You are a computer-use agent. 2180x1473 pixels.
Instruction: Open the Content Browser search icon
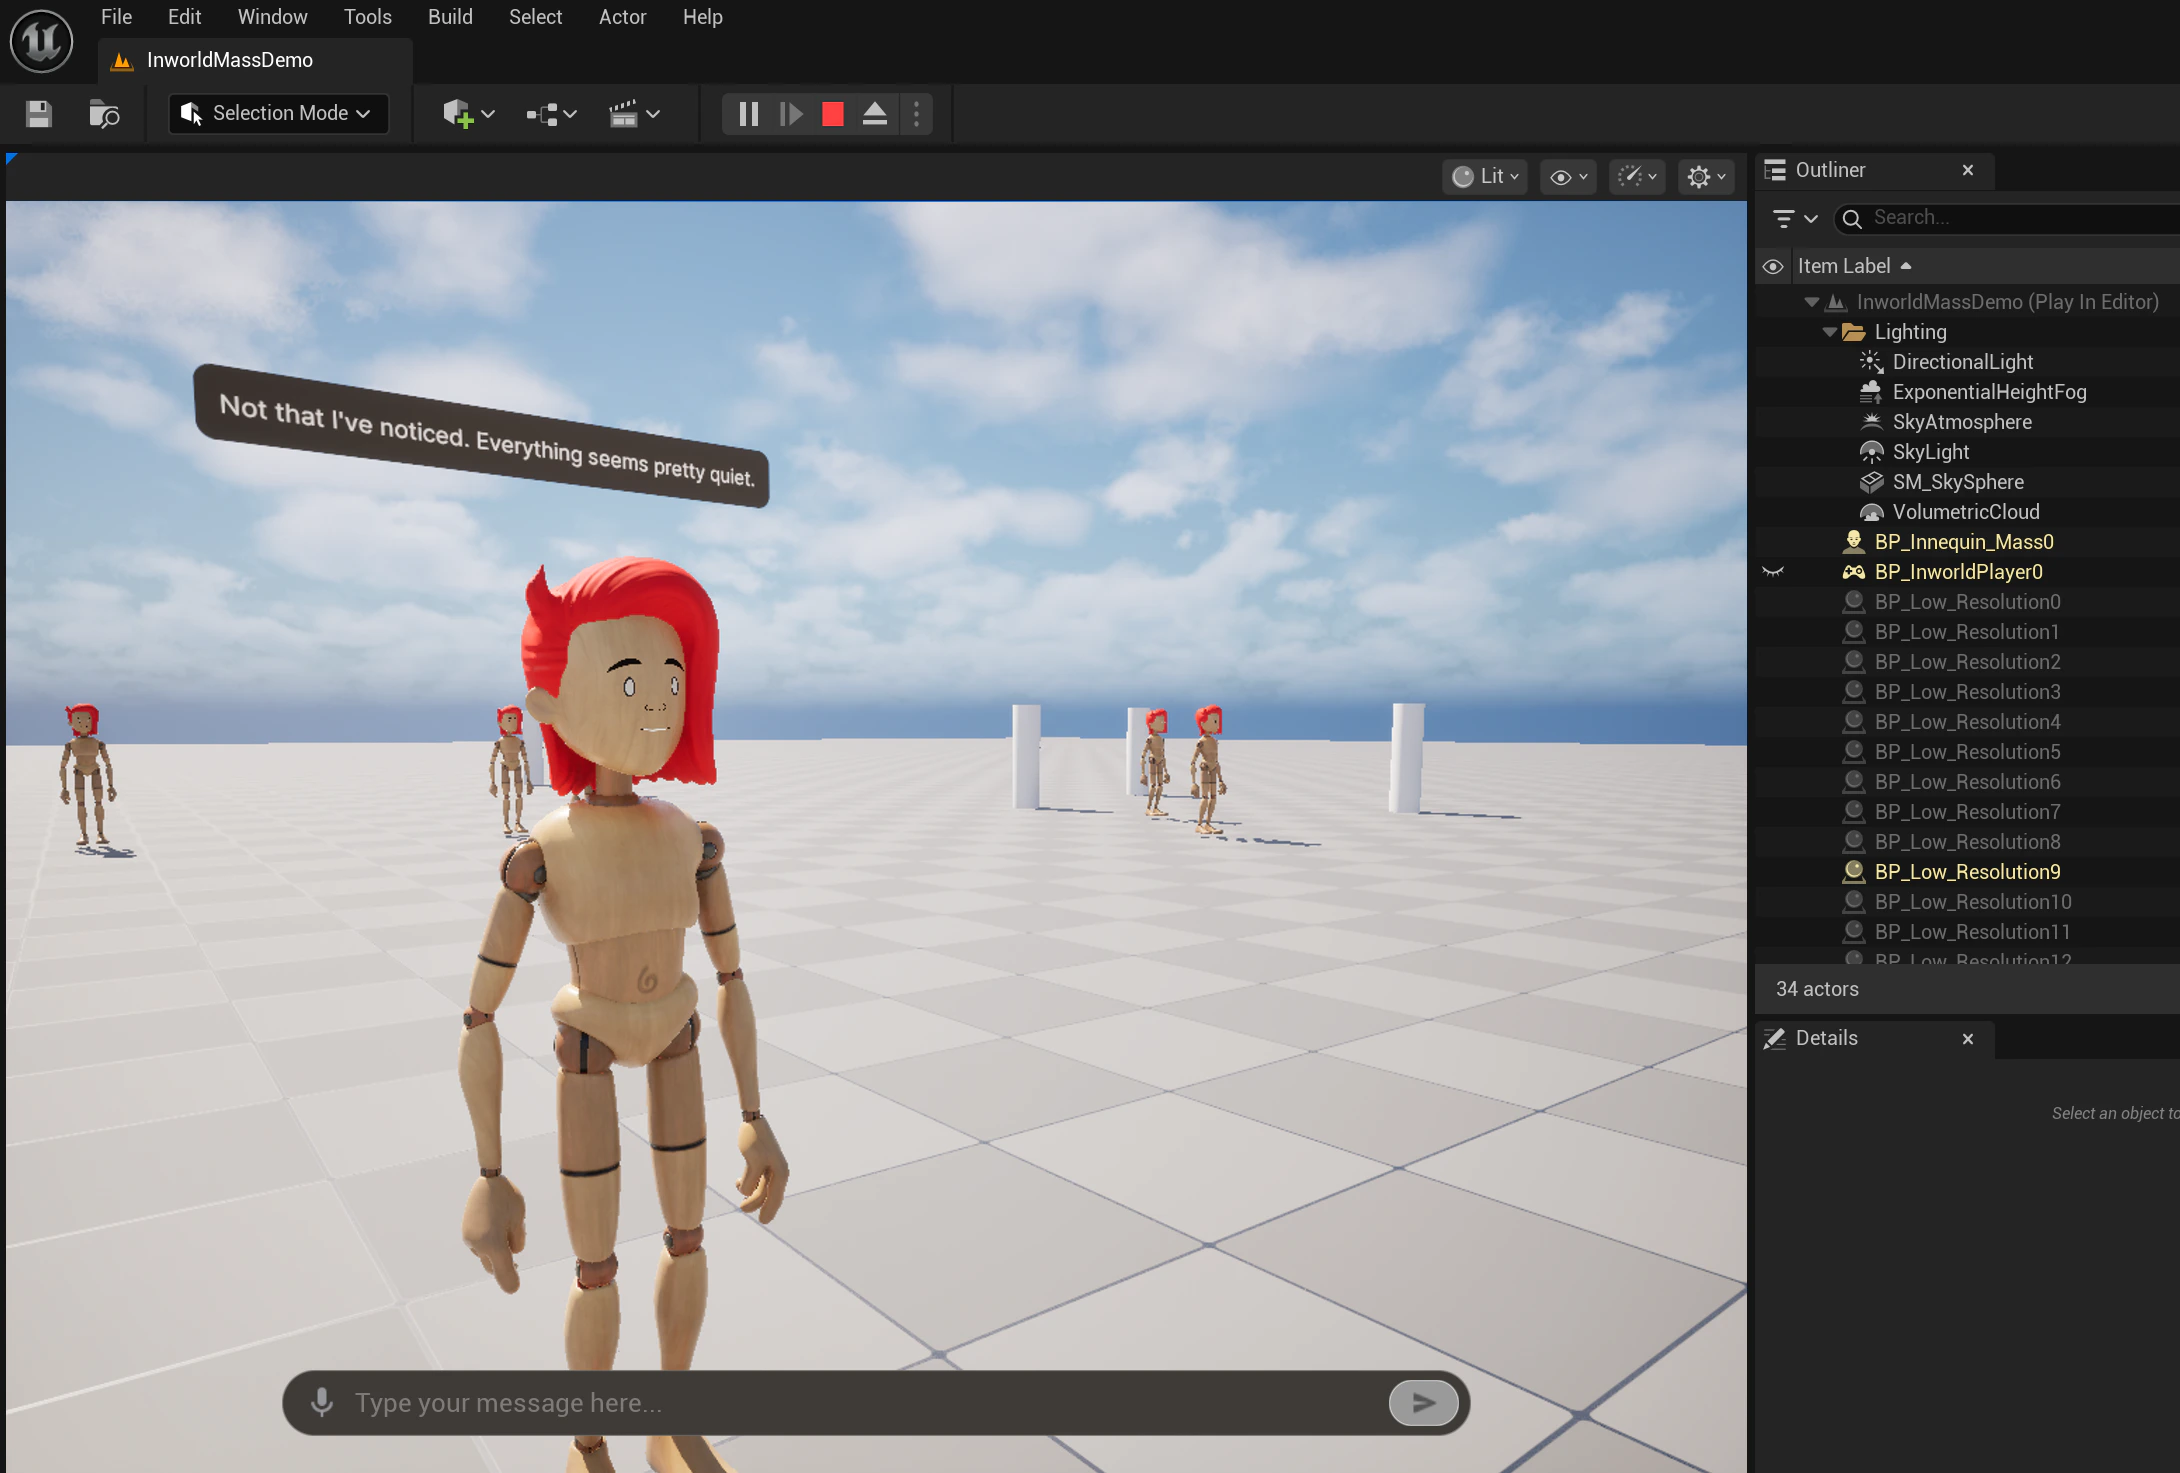tap(104, 114)
